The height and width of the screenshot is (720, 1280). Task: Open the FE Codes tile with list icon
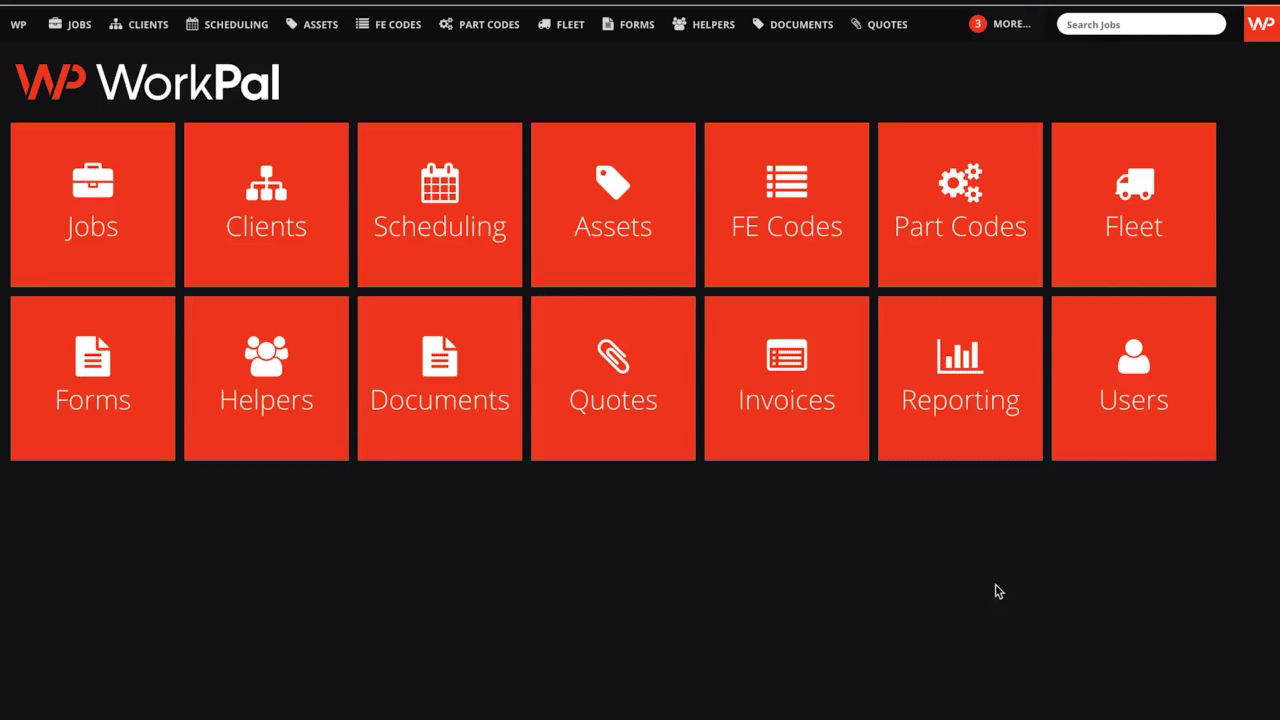tap(787, 205)
